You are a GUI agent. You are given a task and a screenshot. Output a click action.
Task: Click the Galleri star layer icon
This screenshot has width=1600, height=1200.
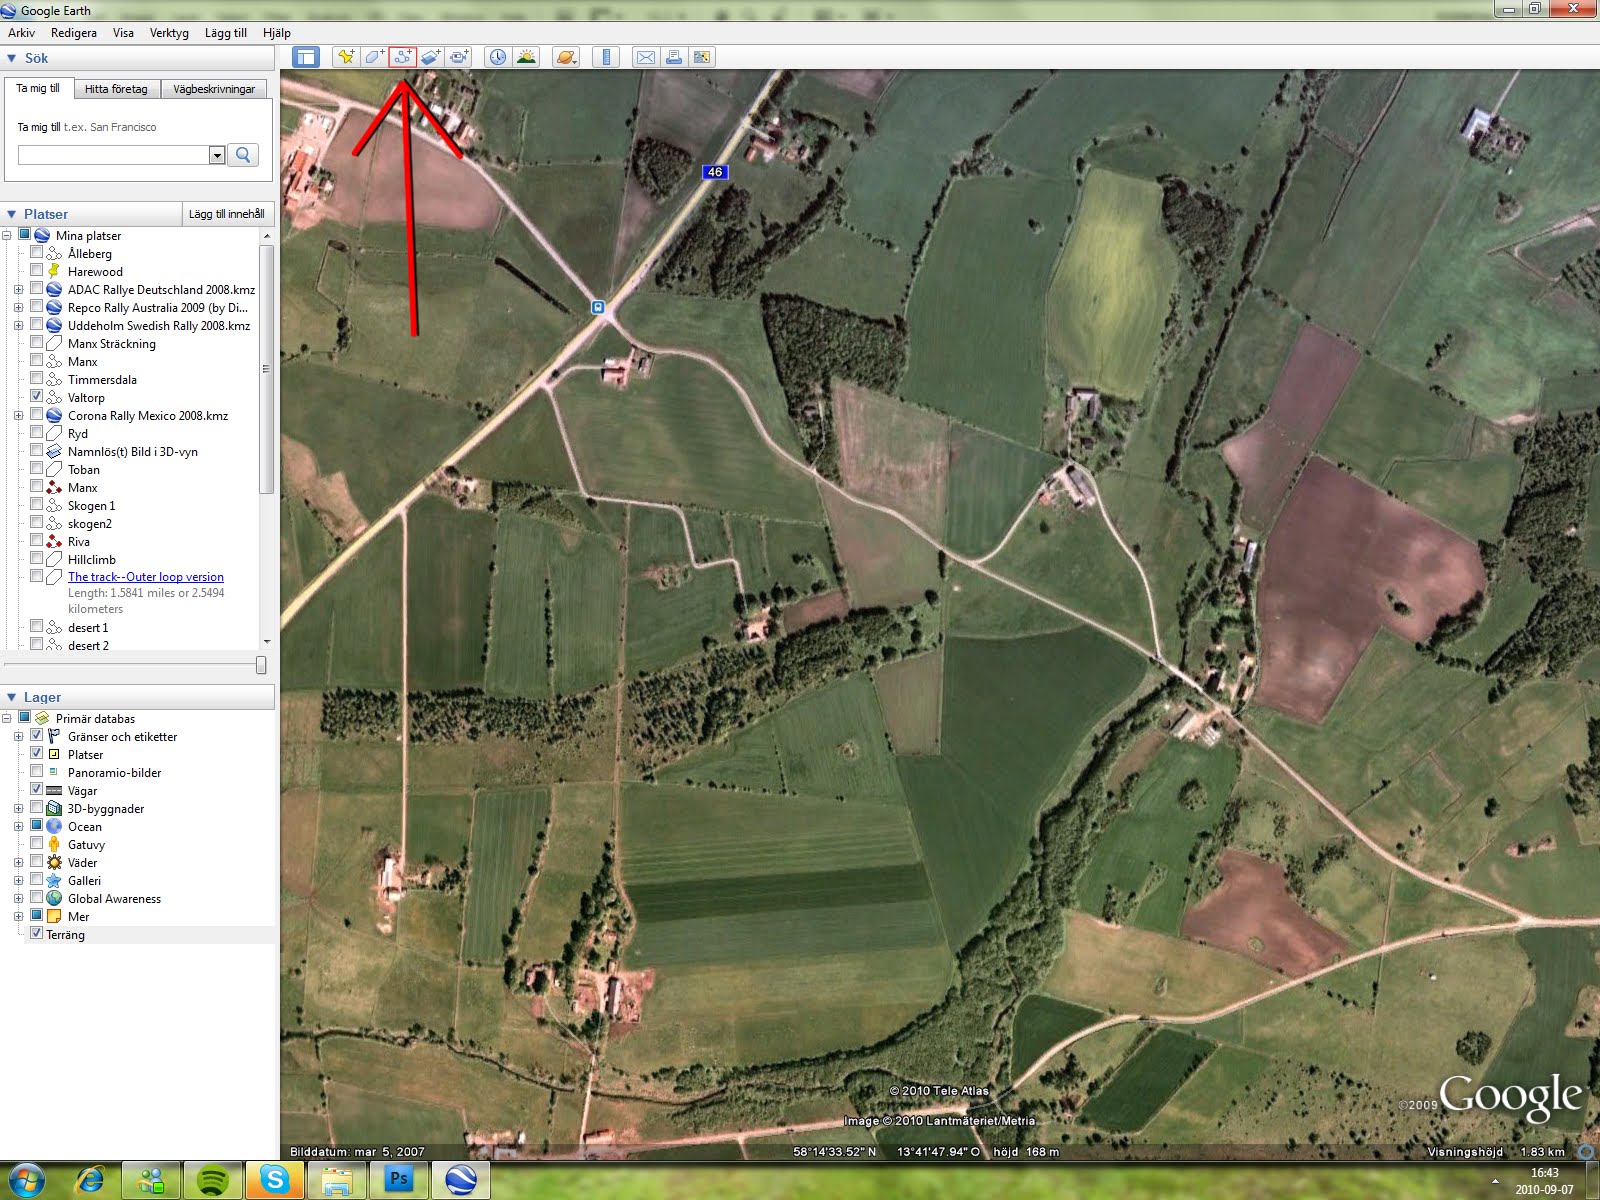pyautogui.click(x=54, y=881)
